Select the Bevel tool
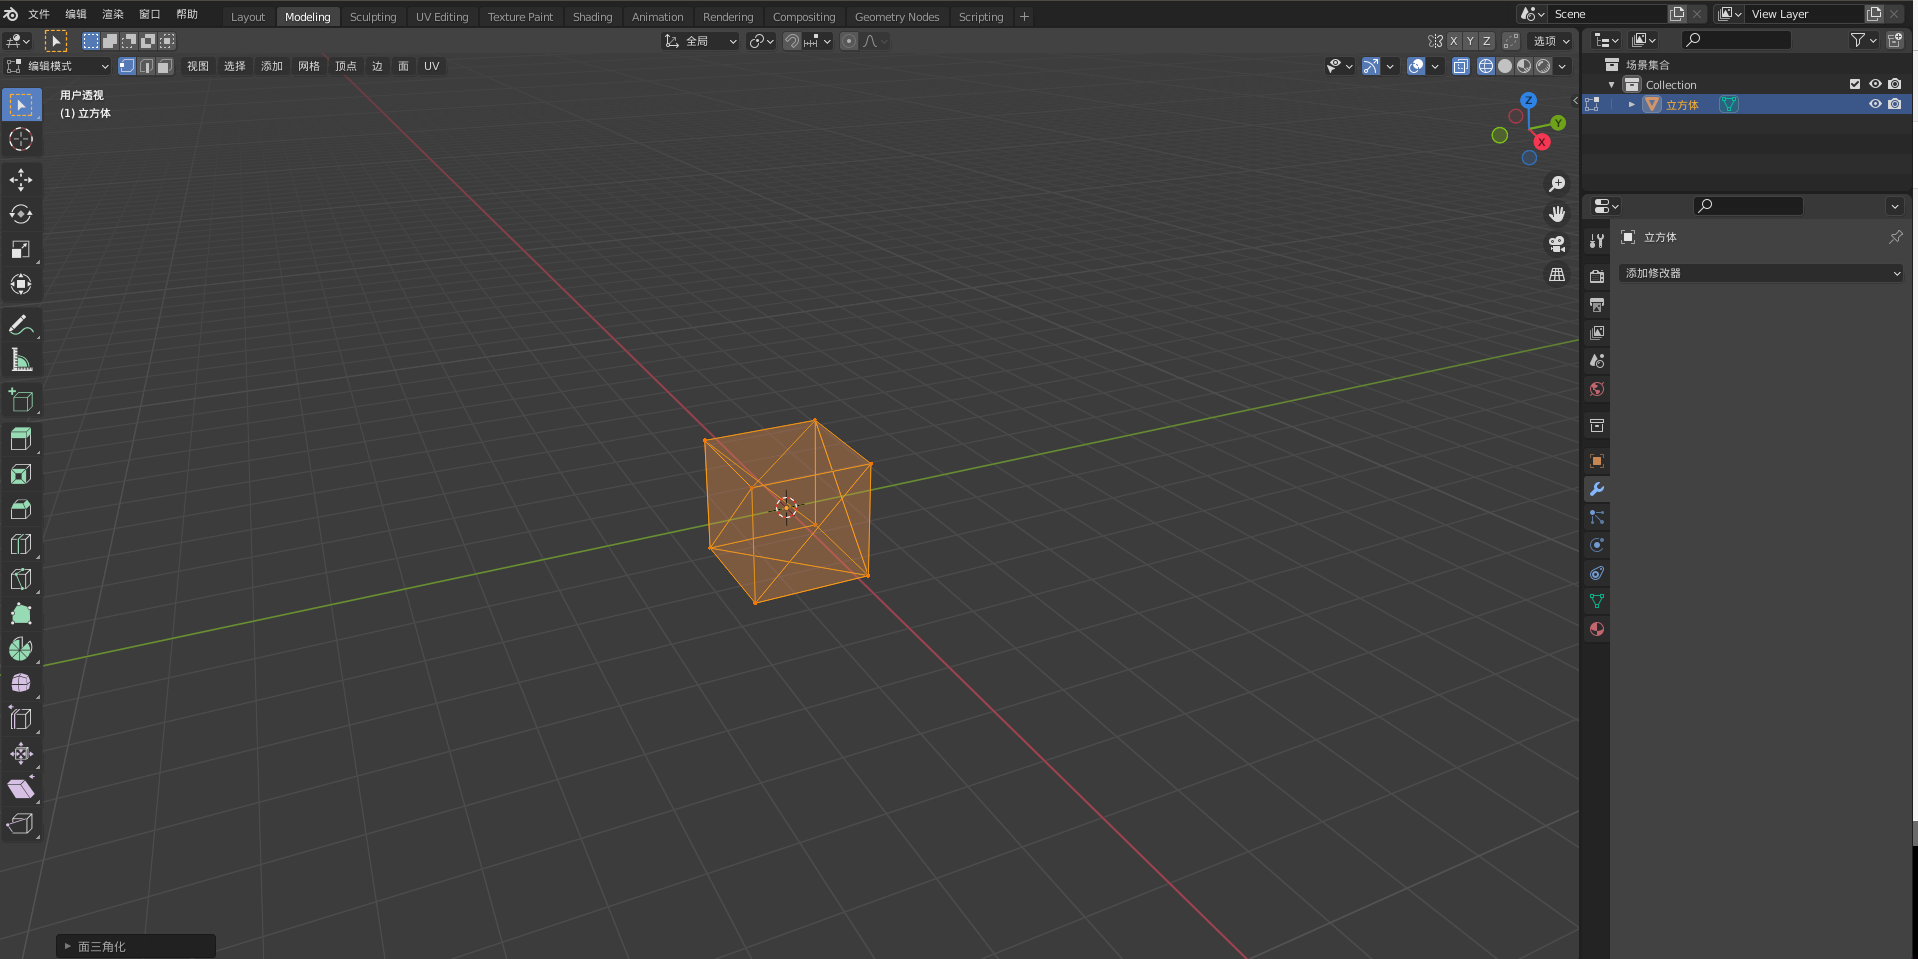The height and width of the screenshot is (959, 1918). (21, 509)
